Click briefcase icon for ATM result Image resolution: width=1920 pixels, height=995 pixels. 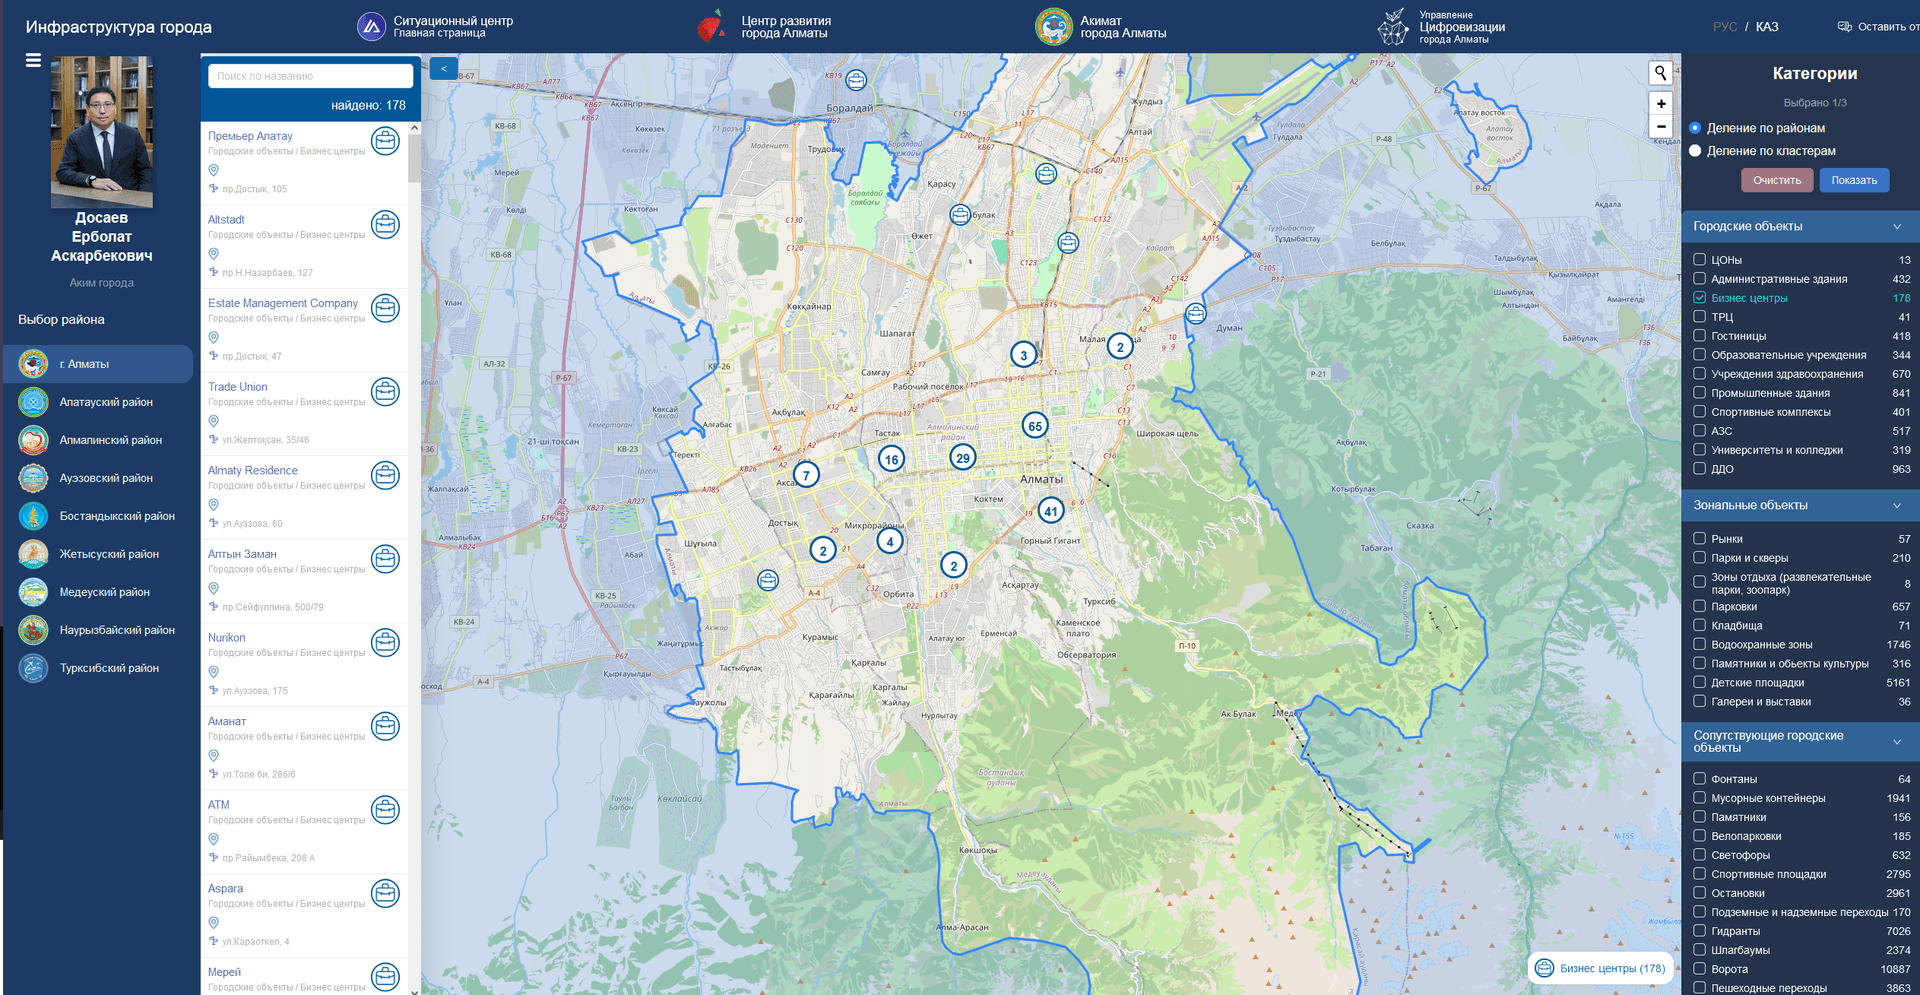385,810
